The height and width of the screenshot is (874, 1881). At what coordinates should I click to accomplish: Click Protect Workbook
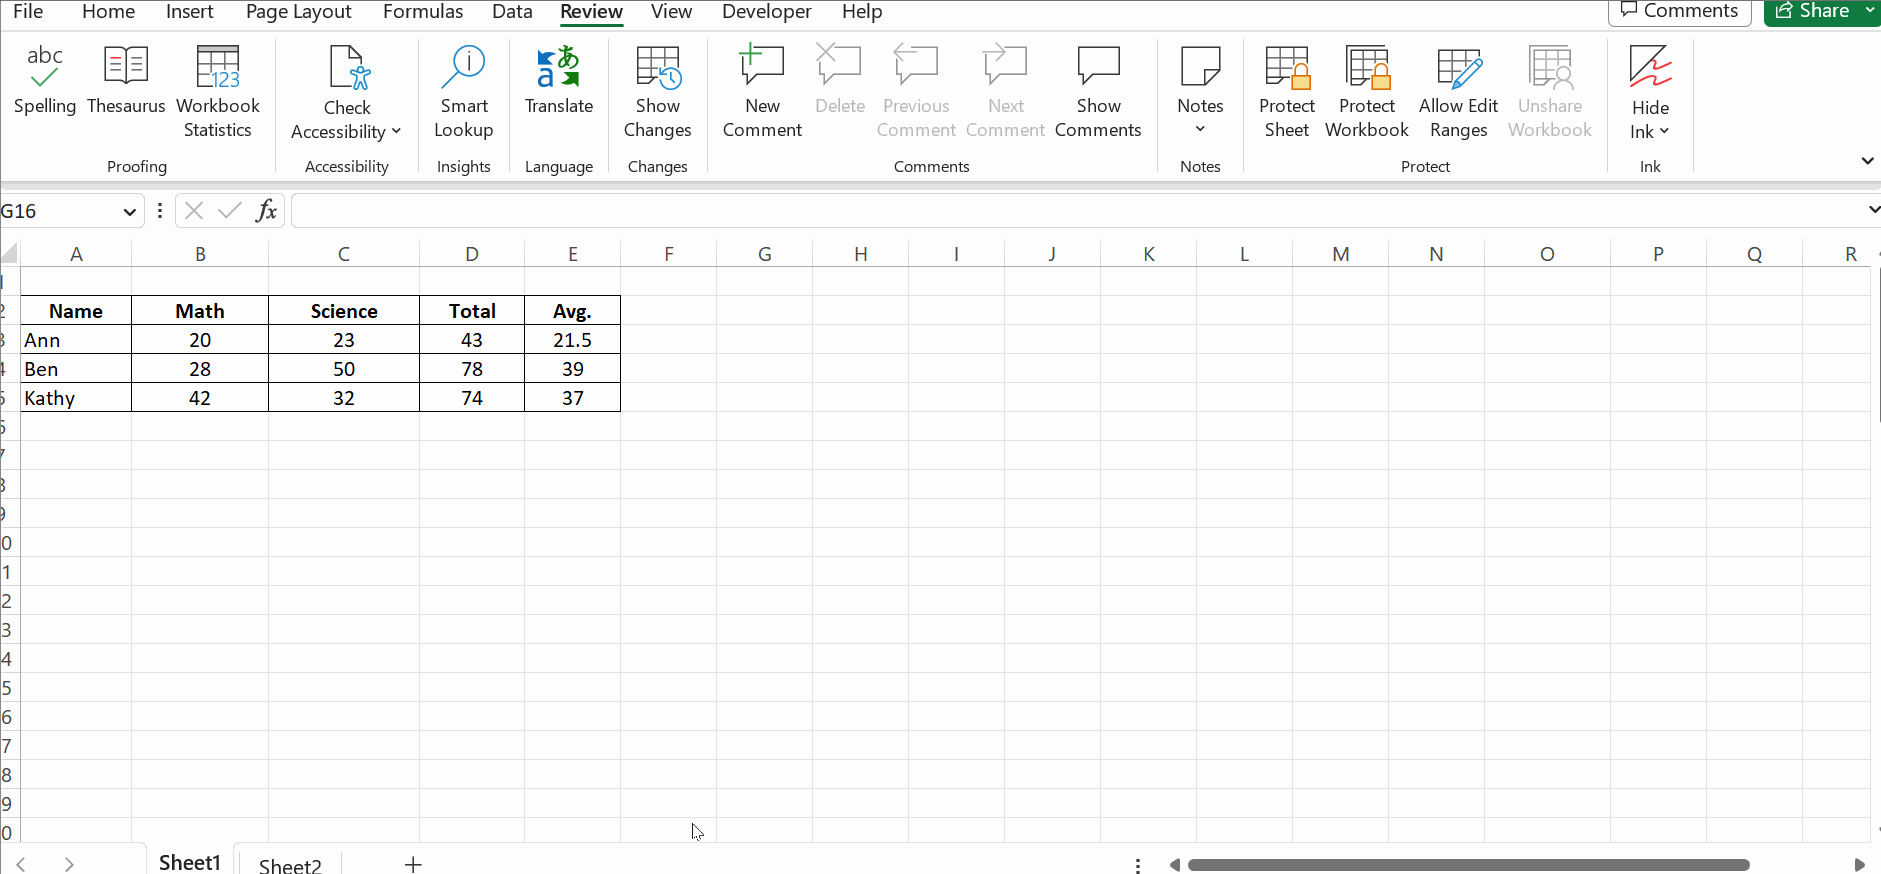pyautogui.click(x=1367, y=92)
